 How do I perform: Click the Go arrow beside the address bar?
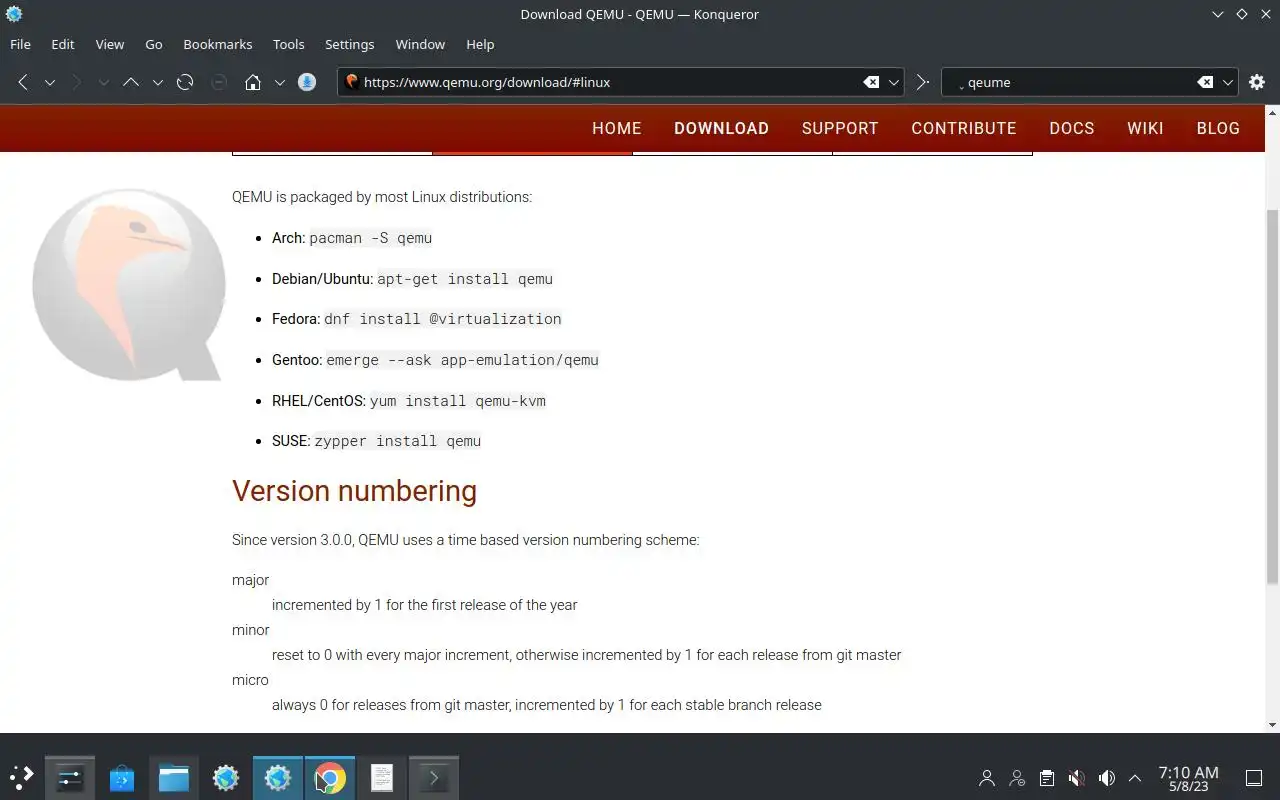922,82
